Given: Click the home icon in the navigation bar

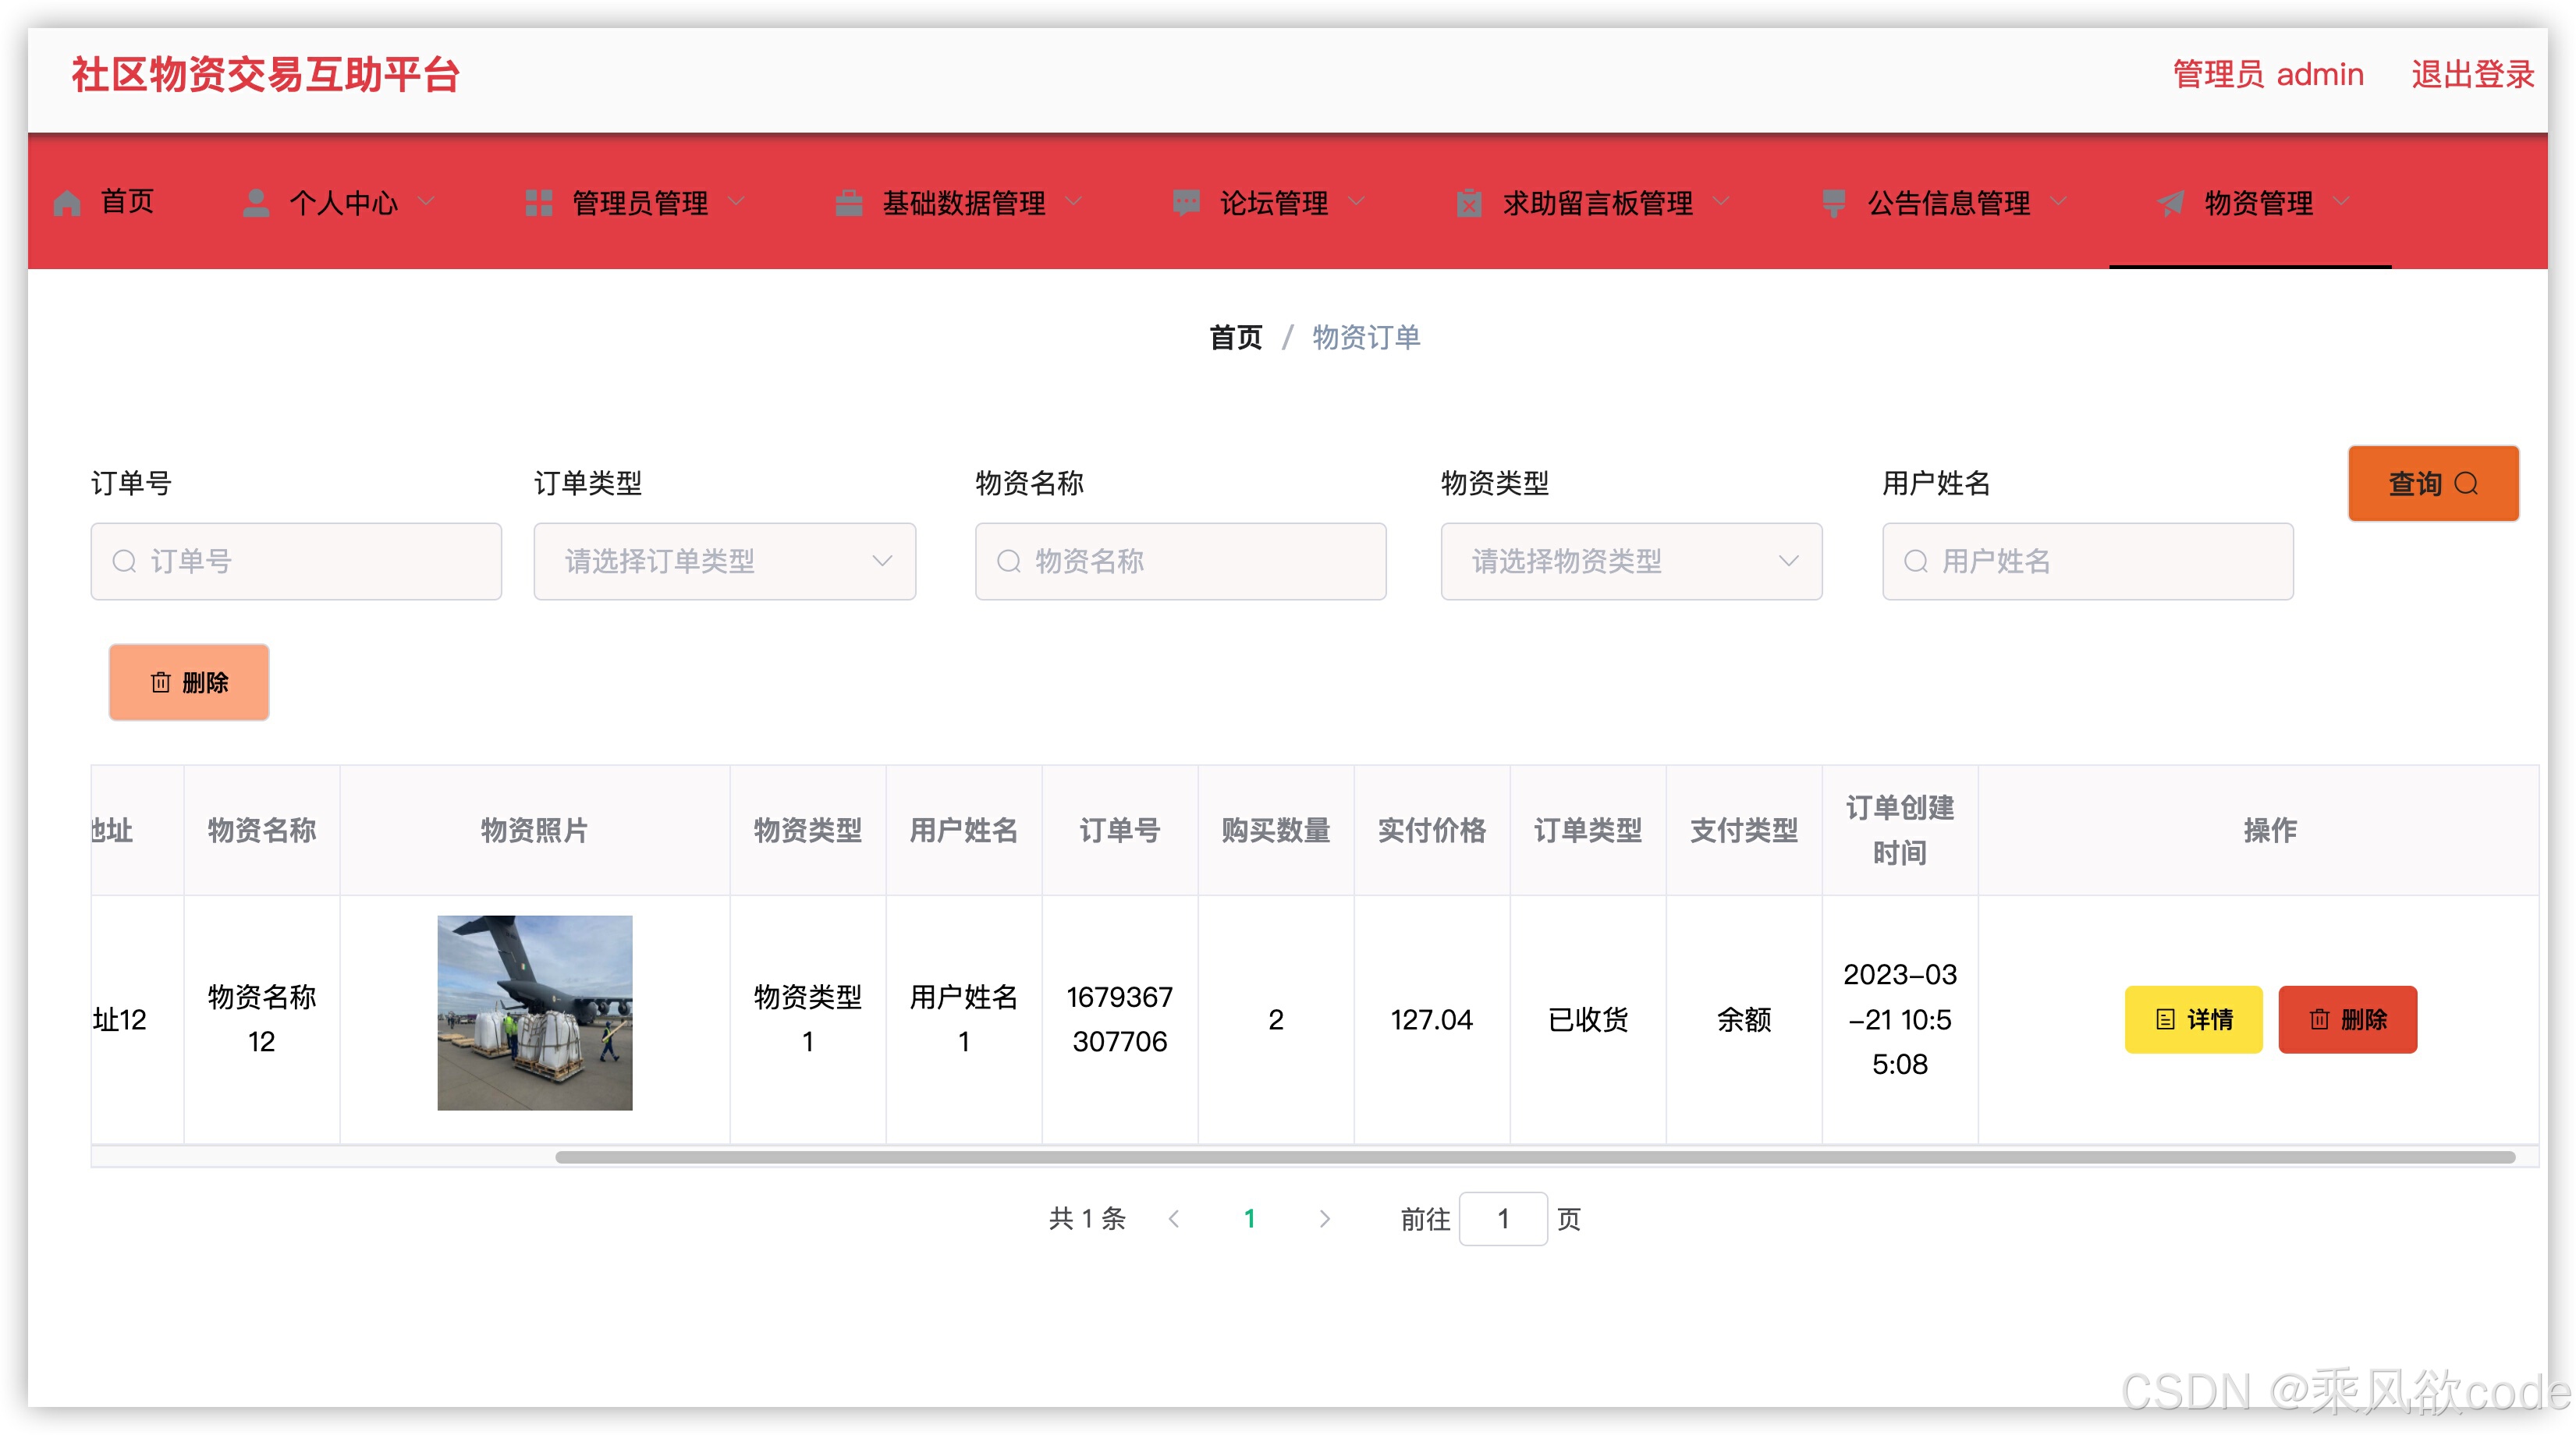Looking at the screenshot, I should [x=67, y=203].
